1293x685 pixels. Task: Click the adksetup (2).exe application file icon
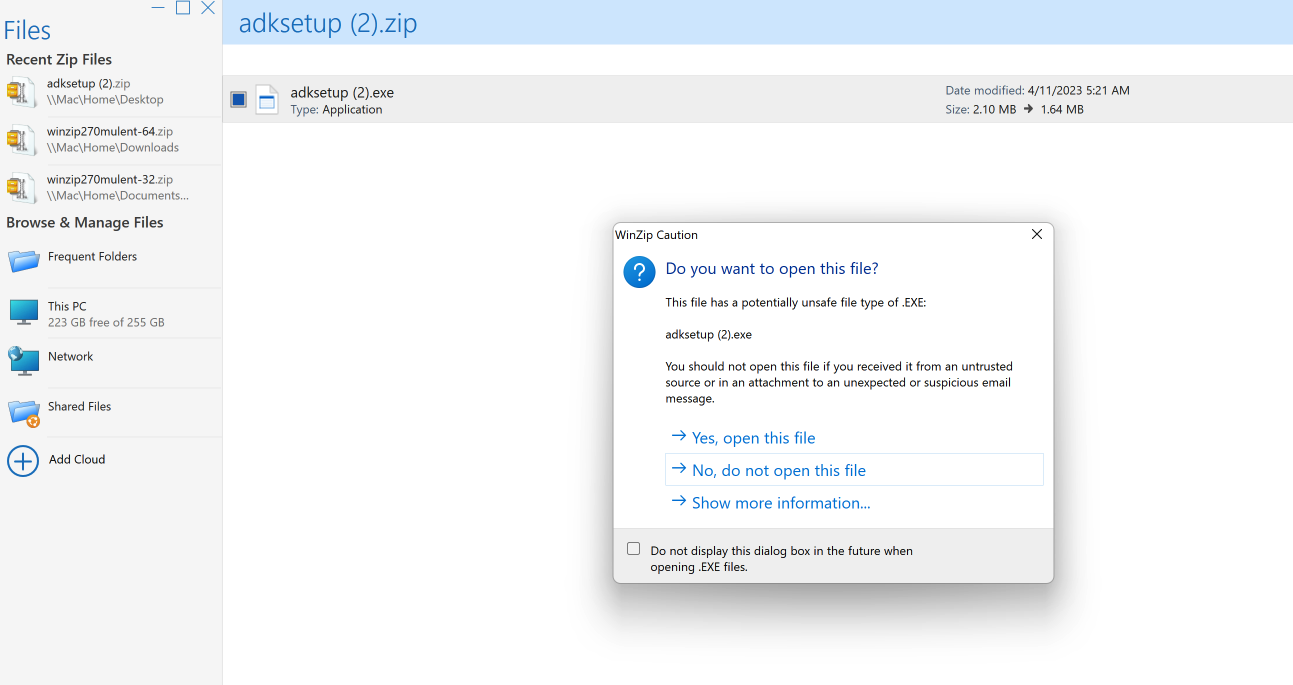[x=267, y=99]
